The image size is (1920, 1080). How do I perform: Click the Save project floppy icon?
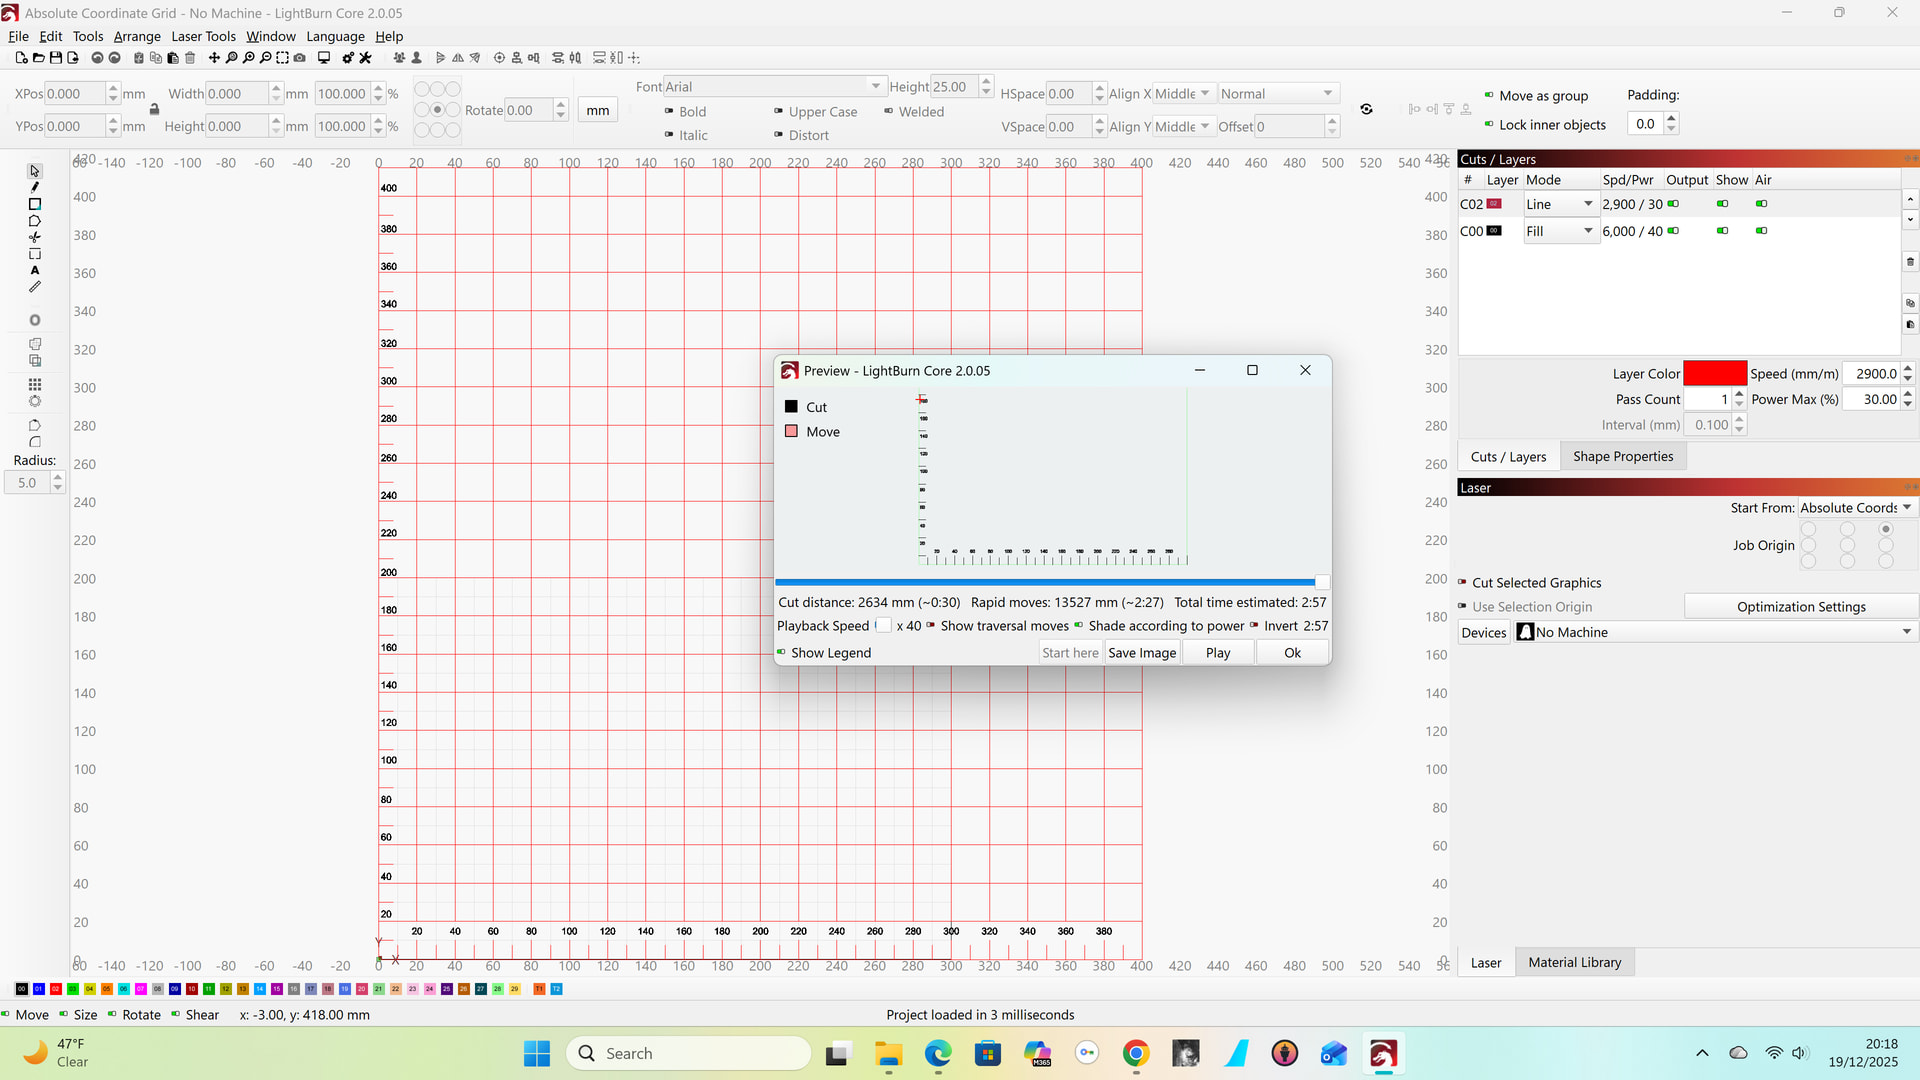tap(56, 58)
